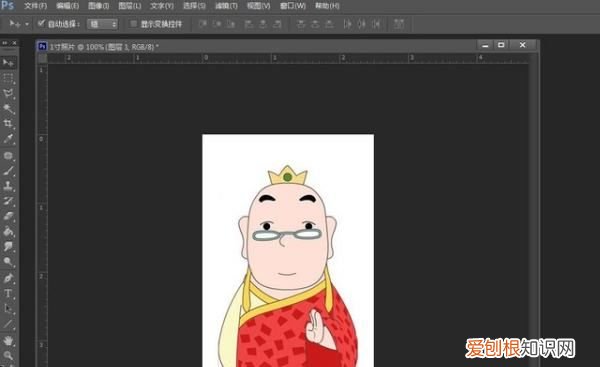This screenshot has width=600, height=367.
Task: Maximize the 1寸照片 document window
Action: pos(501,45)
